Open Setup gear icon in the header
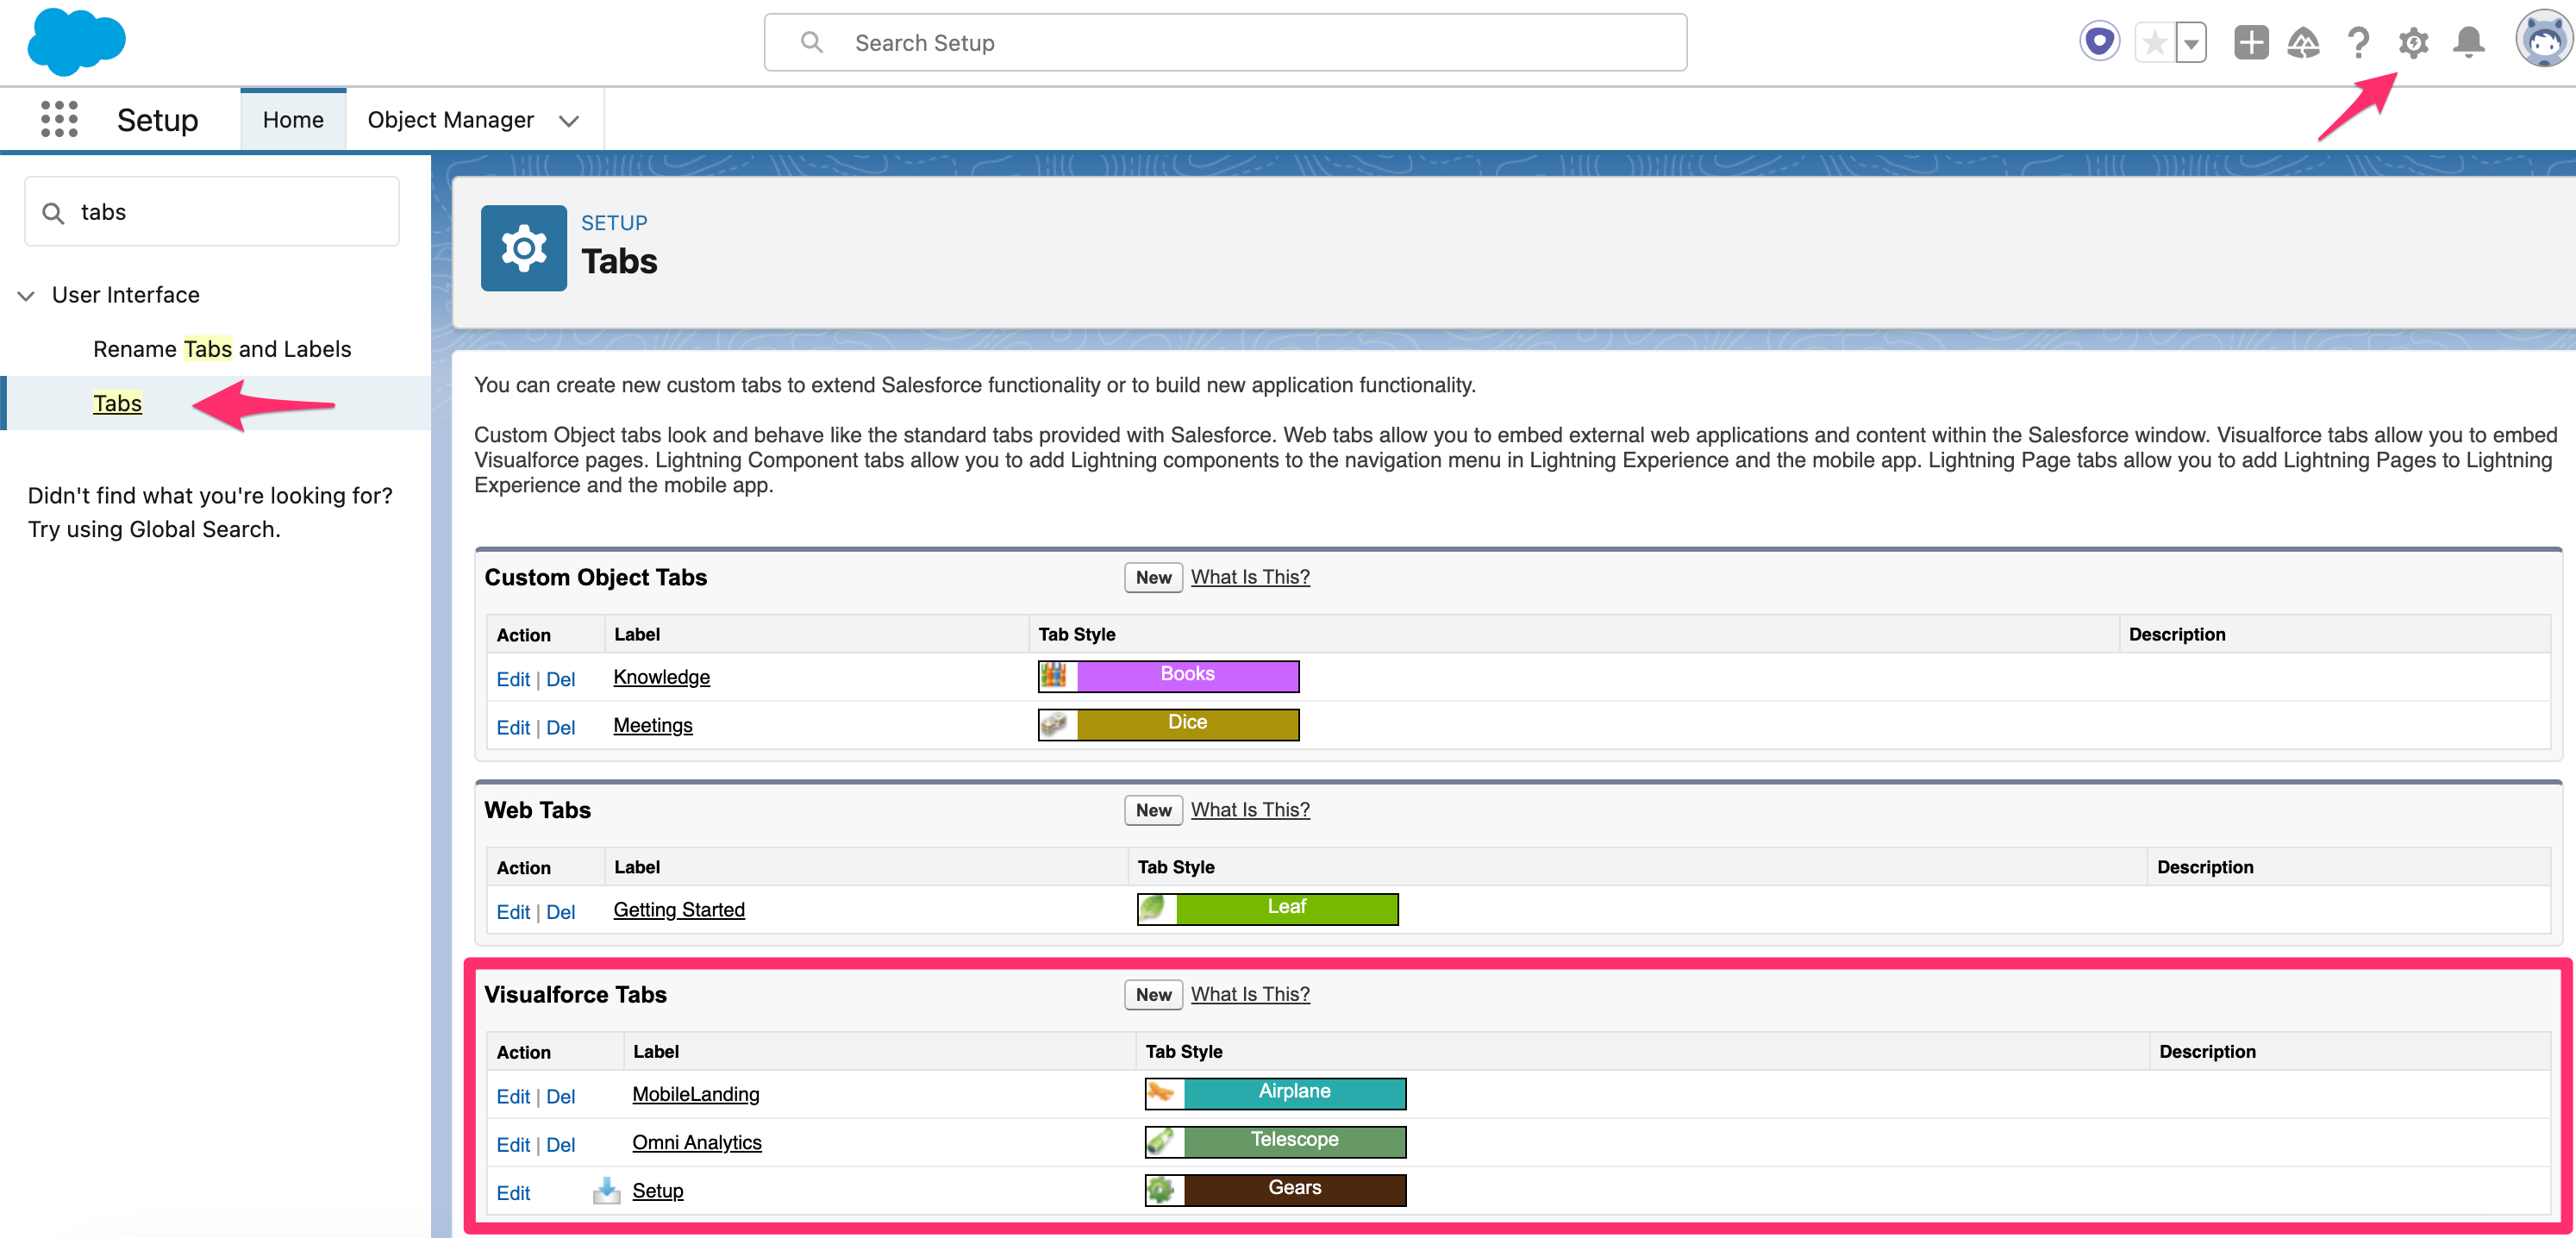The image size is (2576, 1238). coord(2413,43)
